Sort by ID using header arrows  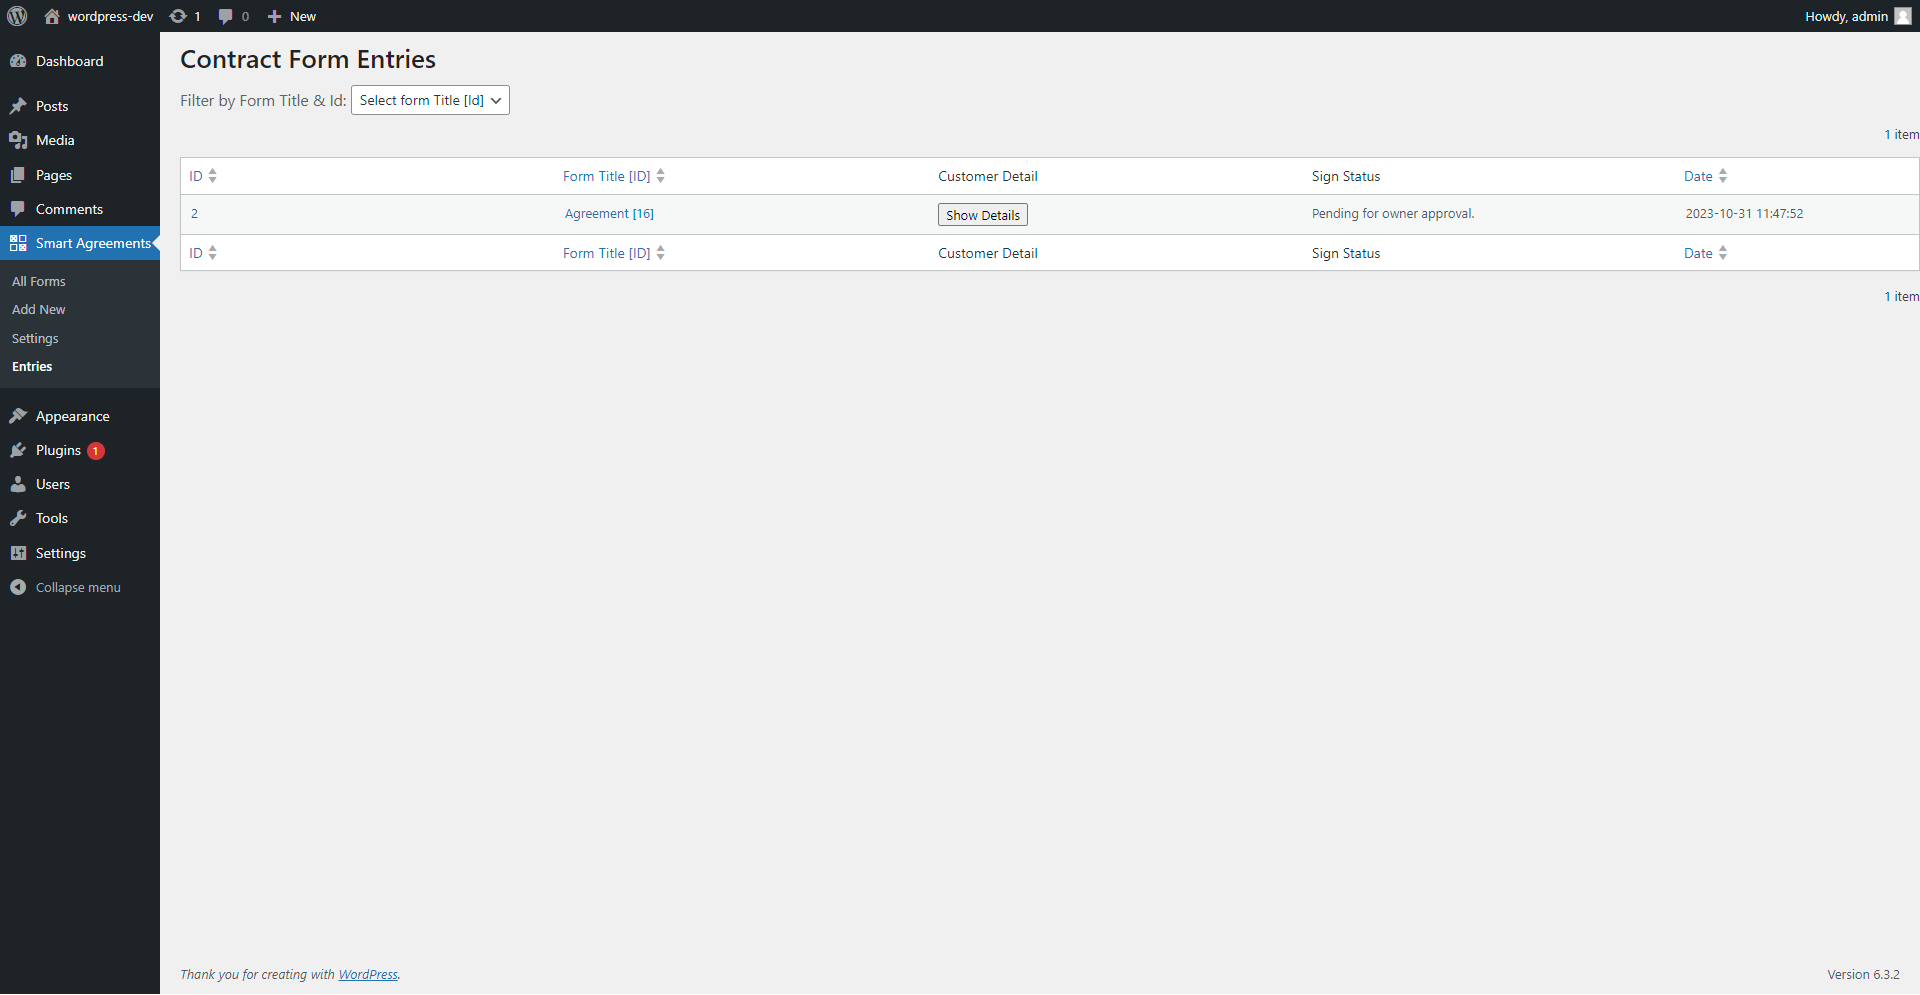213,176
